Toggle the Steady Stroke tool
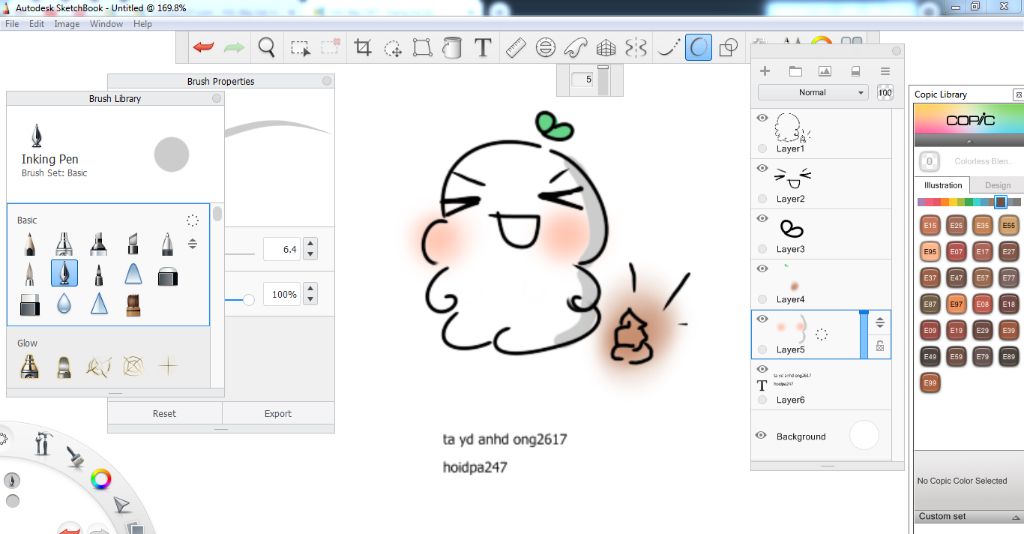The height and width of the screenshot is (534, 1024). point(668,48)
